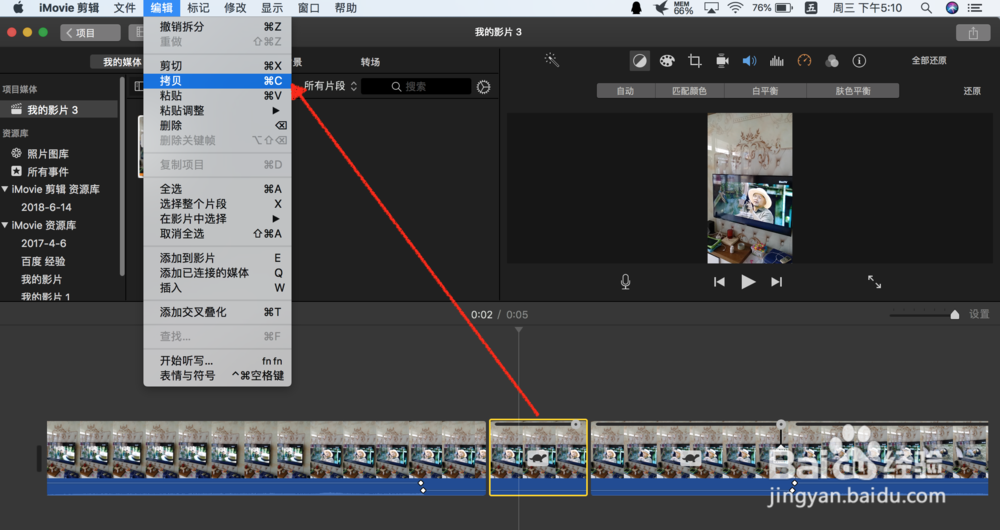
Task: Play the movie preview
Action: point(748,282)
